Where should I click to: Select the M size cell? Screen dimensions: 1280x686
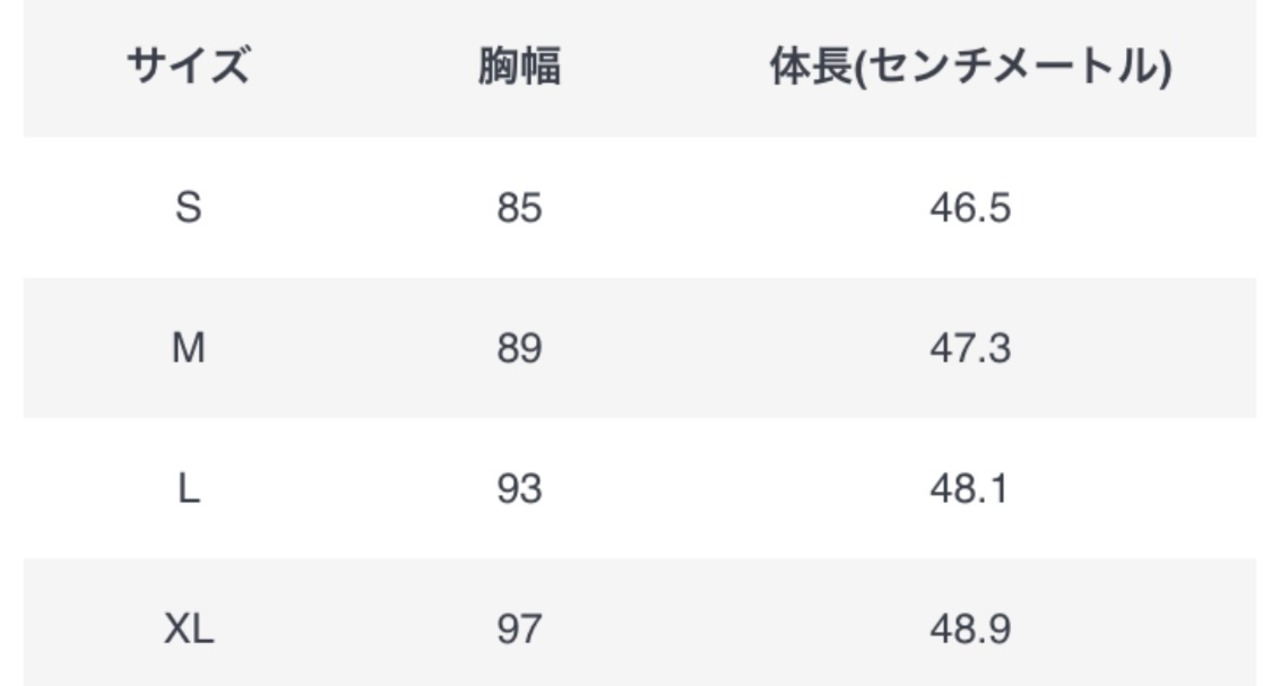[x=188, y=349]
